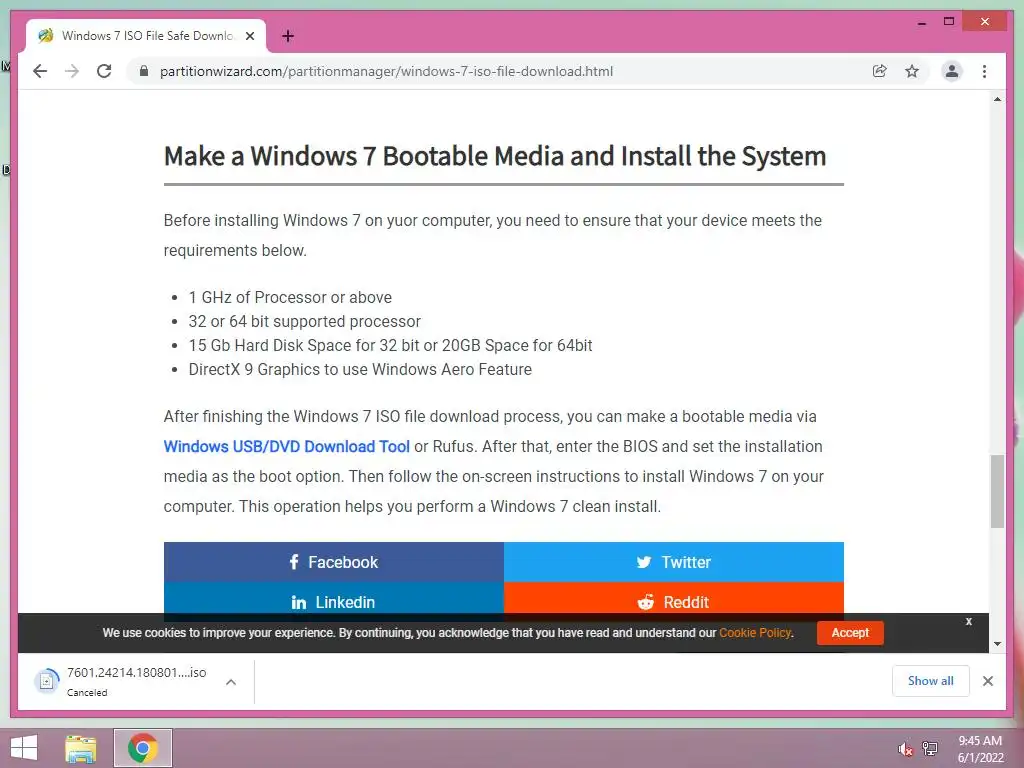This screenshot has width=1024, height=768.
Task: Share the article on Linkedin
Action: 334,601
